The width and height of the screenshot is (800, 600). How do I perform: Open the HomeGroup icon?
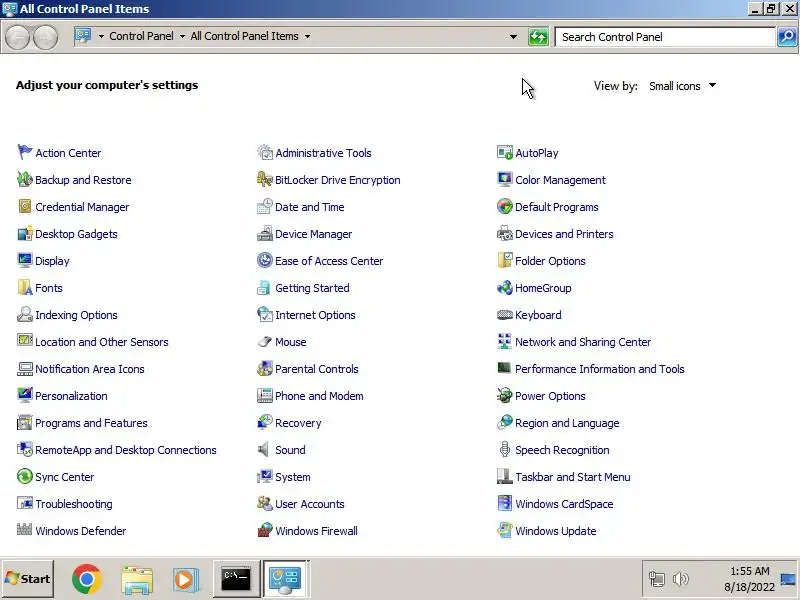505,287
